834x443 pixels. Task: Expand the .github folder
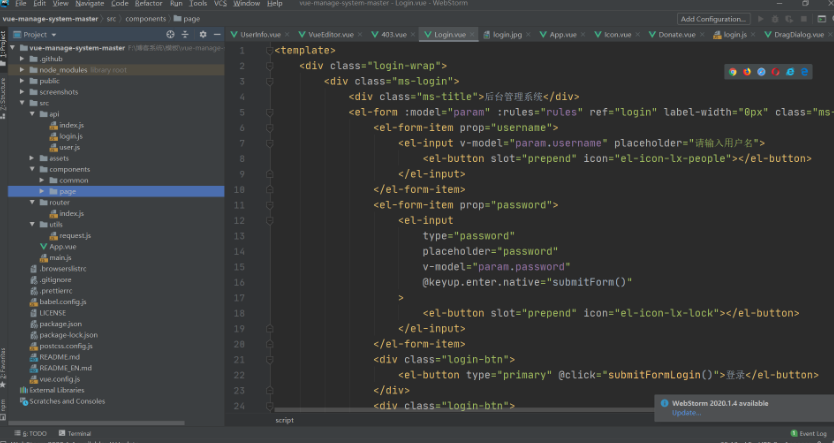[x=22, y=58]
